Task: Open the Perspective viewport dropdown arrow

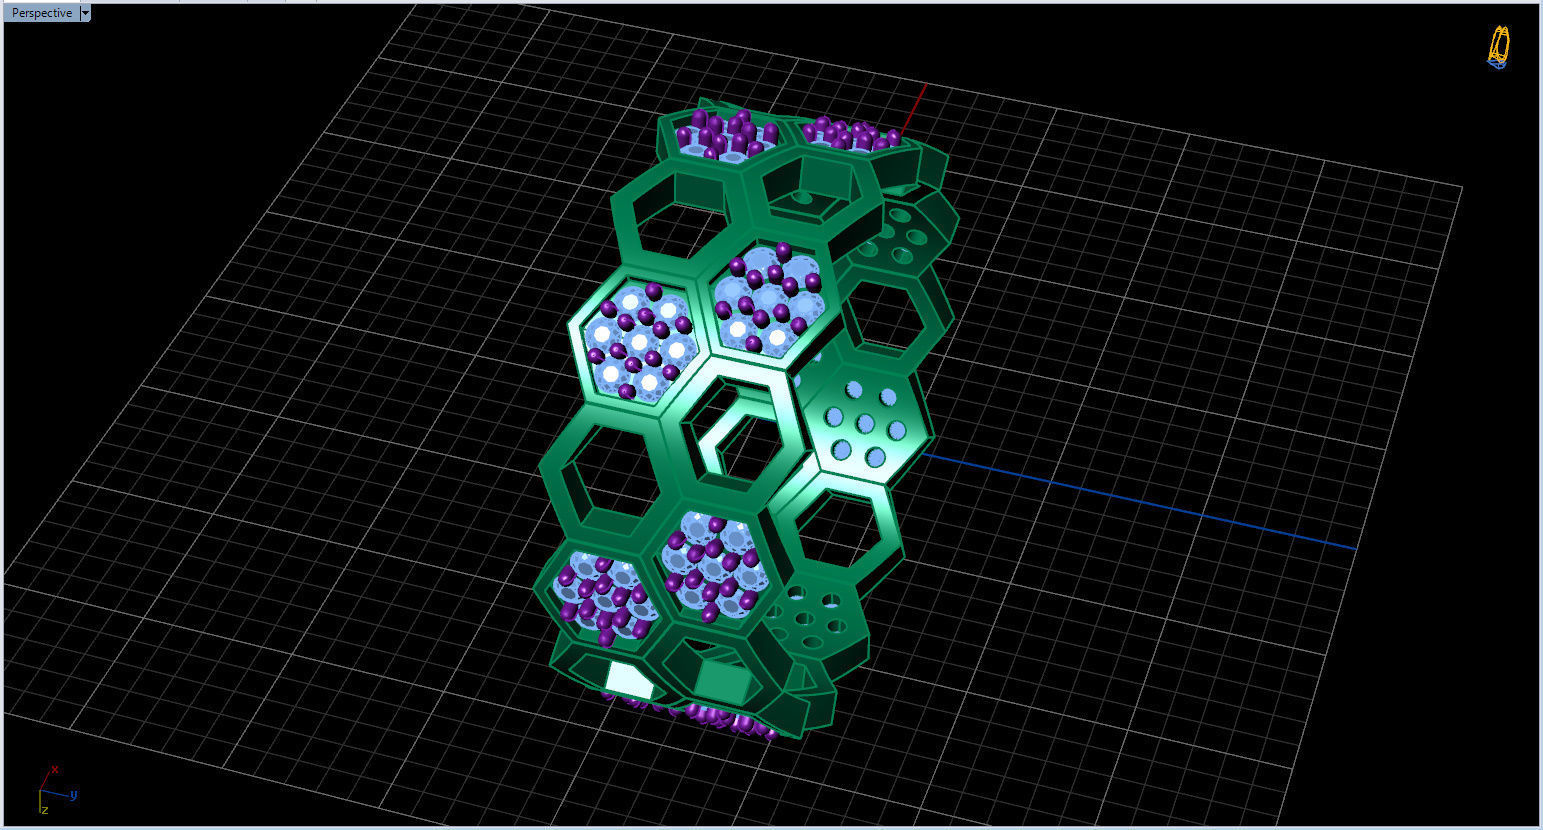Action: pyautogui.click(x=85, y=13)
